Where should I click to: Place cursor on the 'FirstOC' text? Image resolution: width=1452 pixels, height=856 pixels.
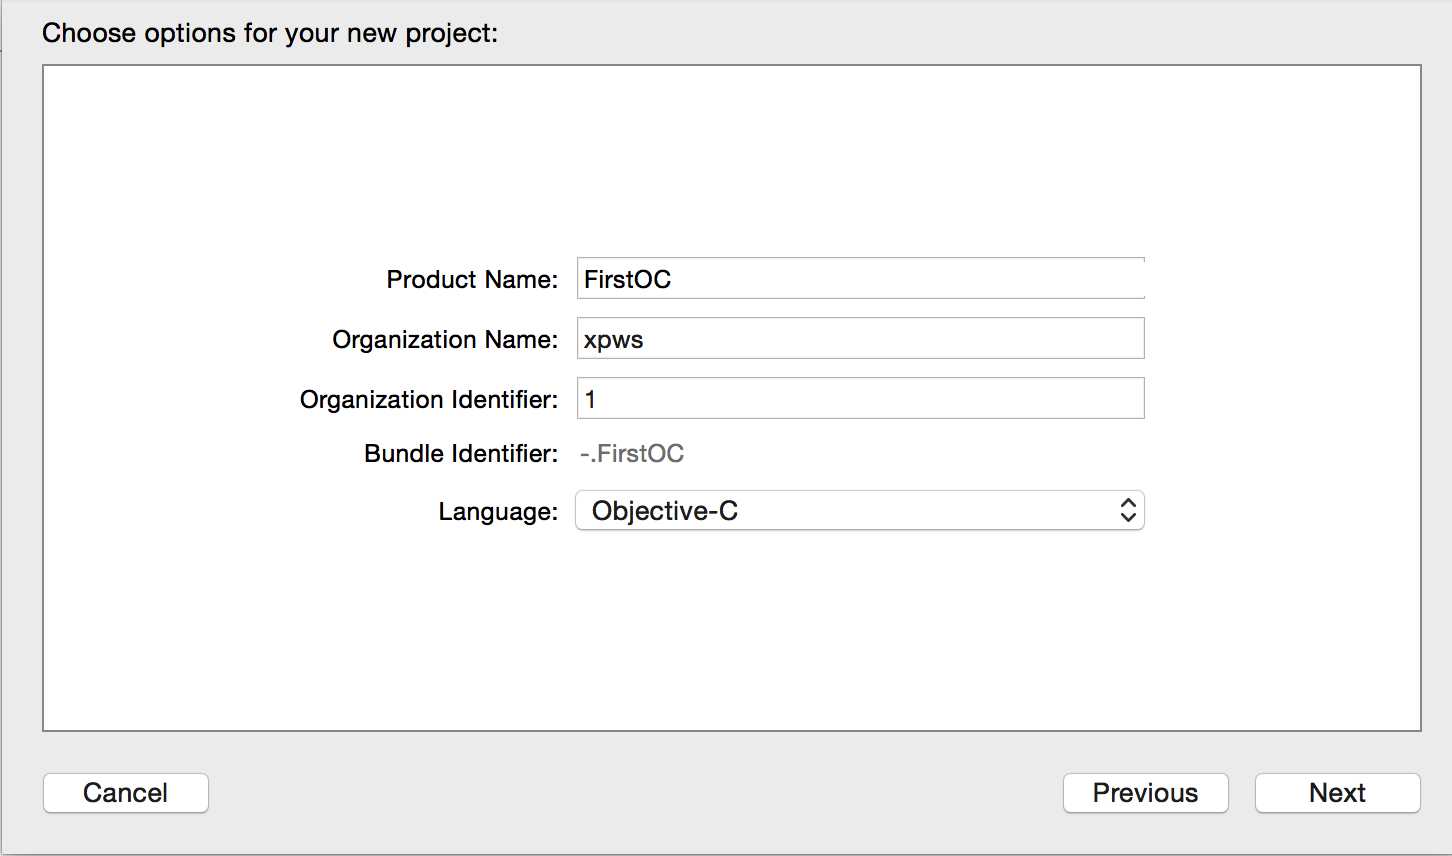point(627,280)
